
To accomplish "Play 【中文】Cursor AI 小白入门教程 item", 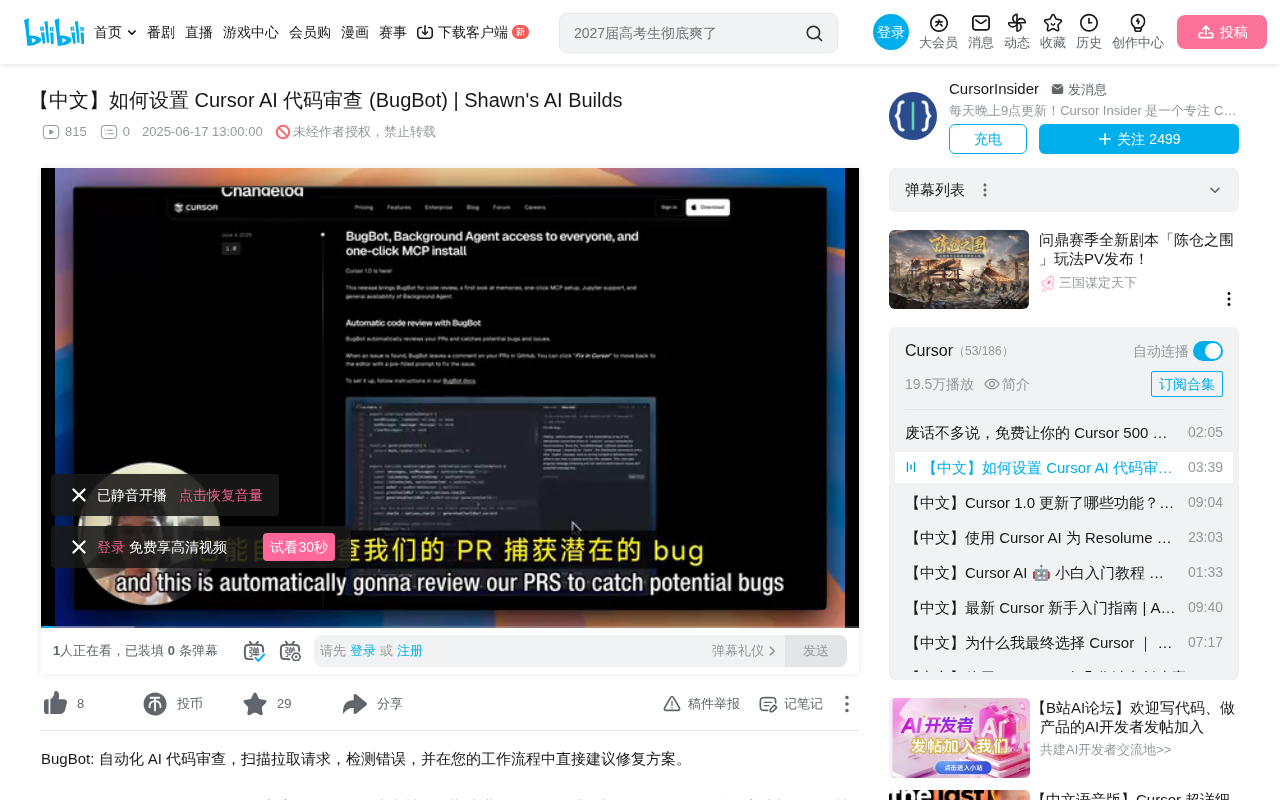I will 1064,573.
